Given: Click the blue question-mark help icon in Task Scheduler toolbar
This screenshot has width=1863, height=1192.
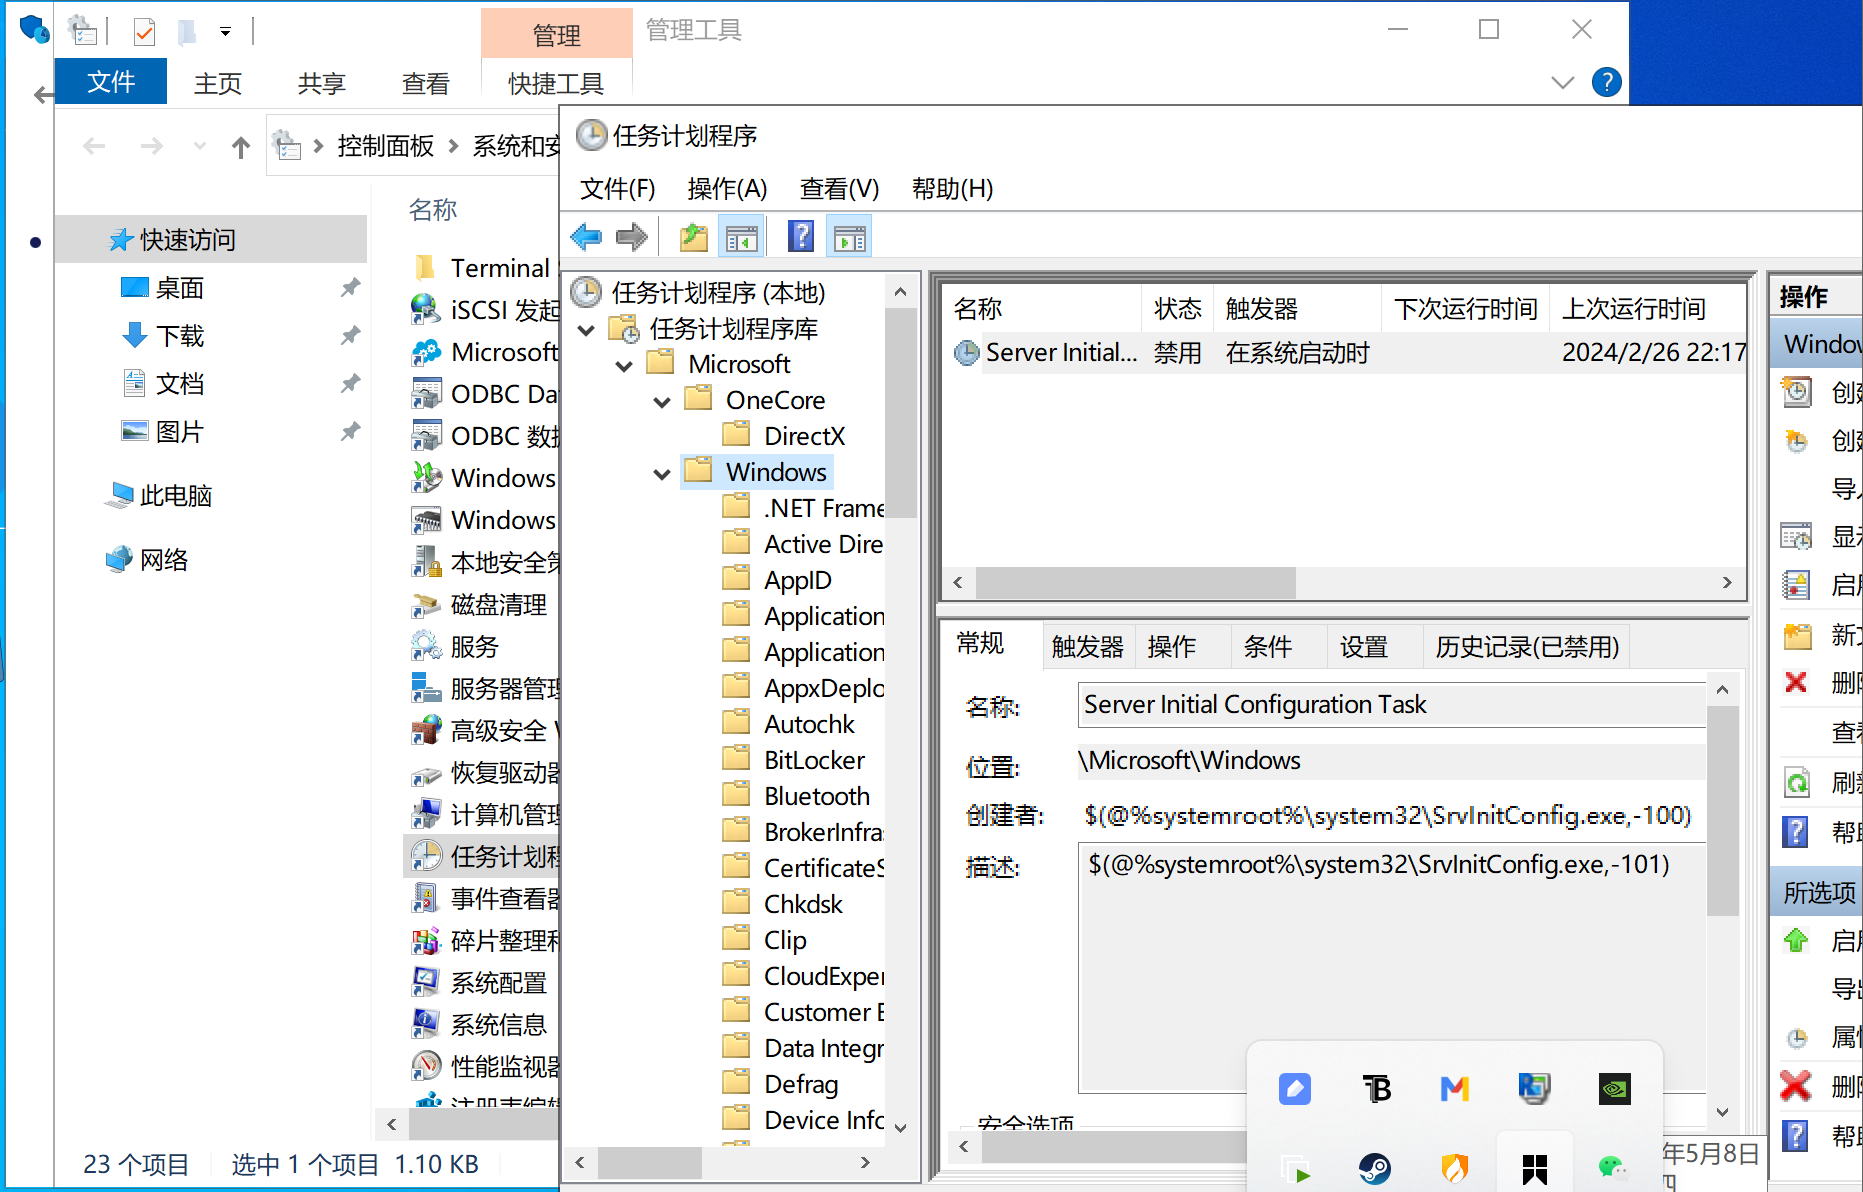Looking at the screenshot, I should pos(801,237).
